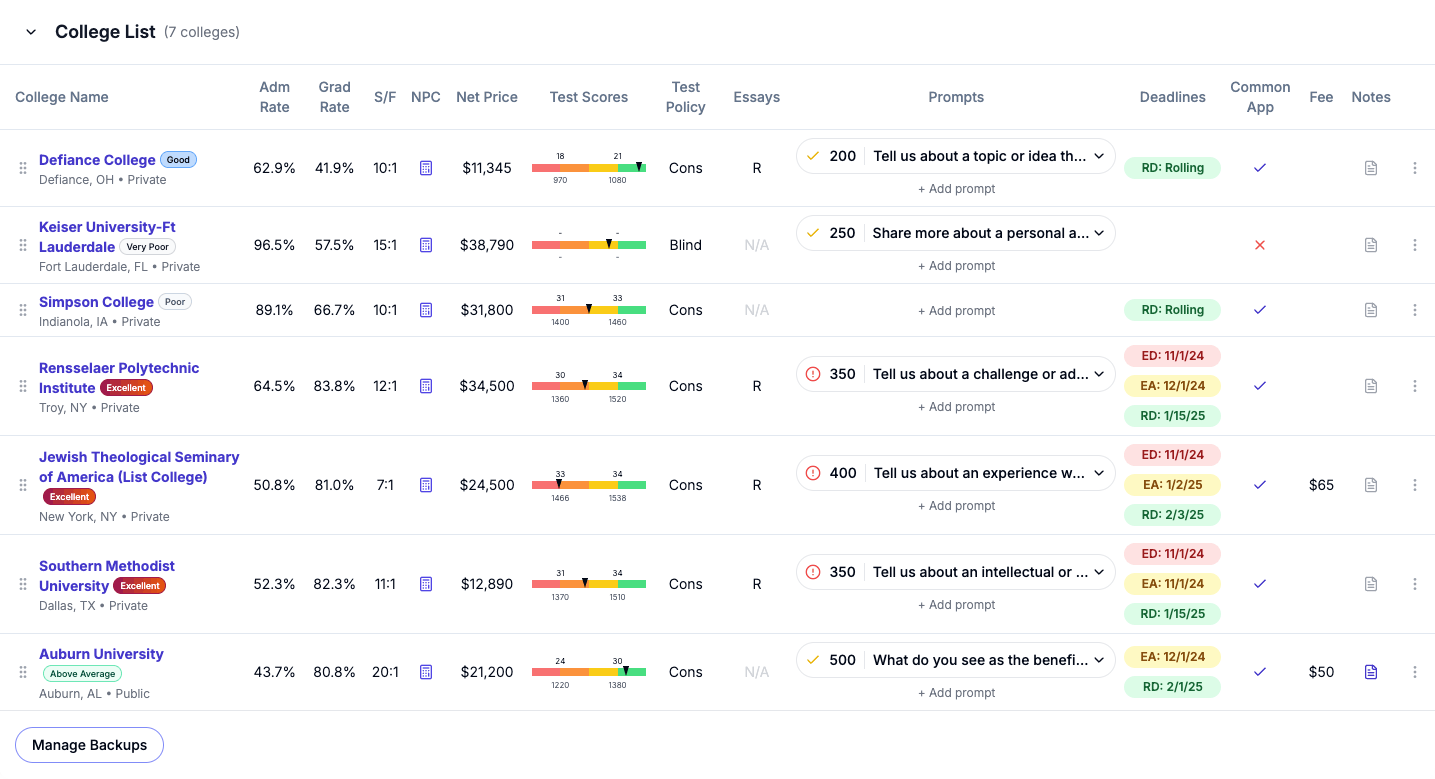Image resolution: width=1435 pixels, height=779 pixels.
Task: Toggle Common App checkmark for Rensselaer Polytechnic
Action: pyautogui.click(x=1260, y=386)
